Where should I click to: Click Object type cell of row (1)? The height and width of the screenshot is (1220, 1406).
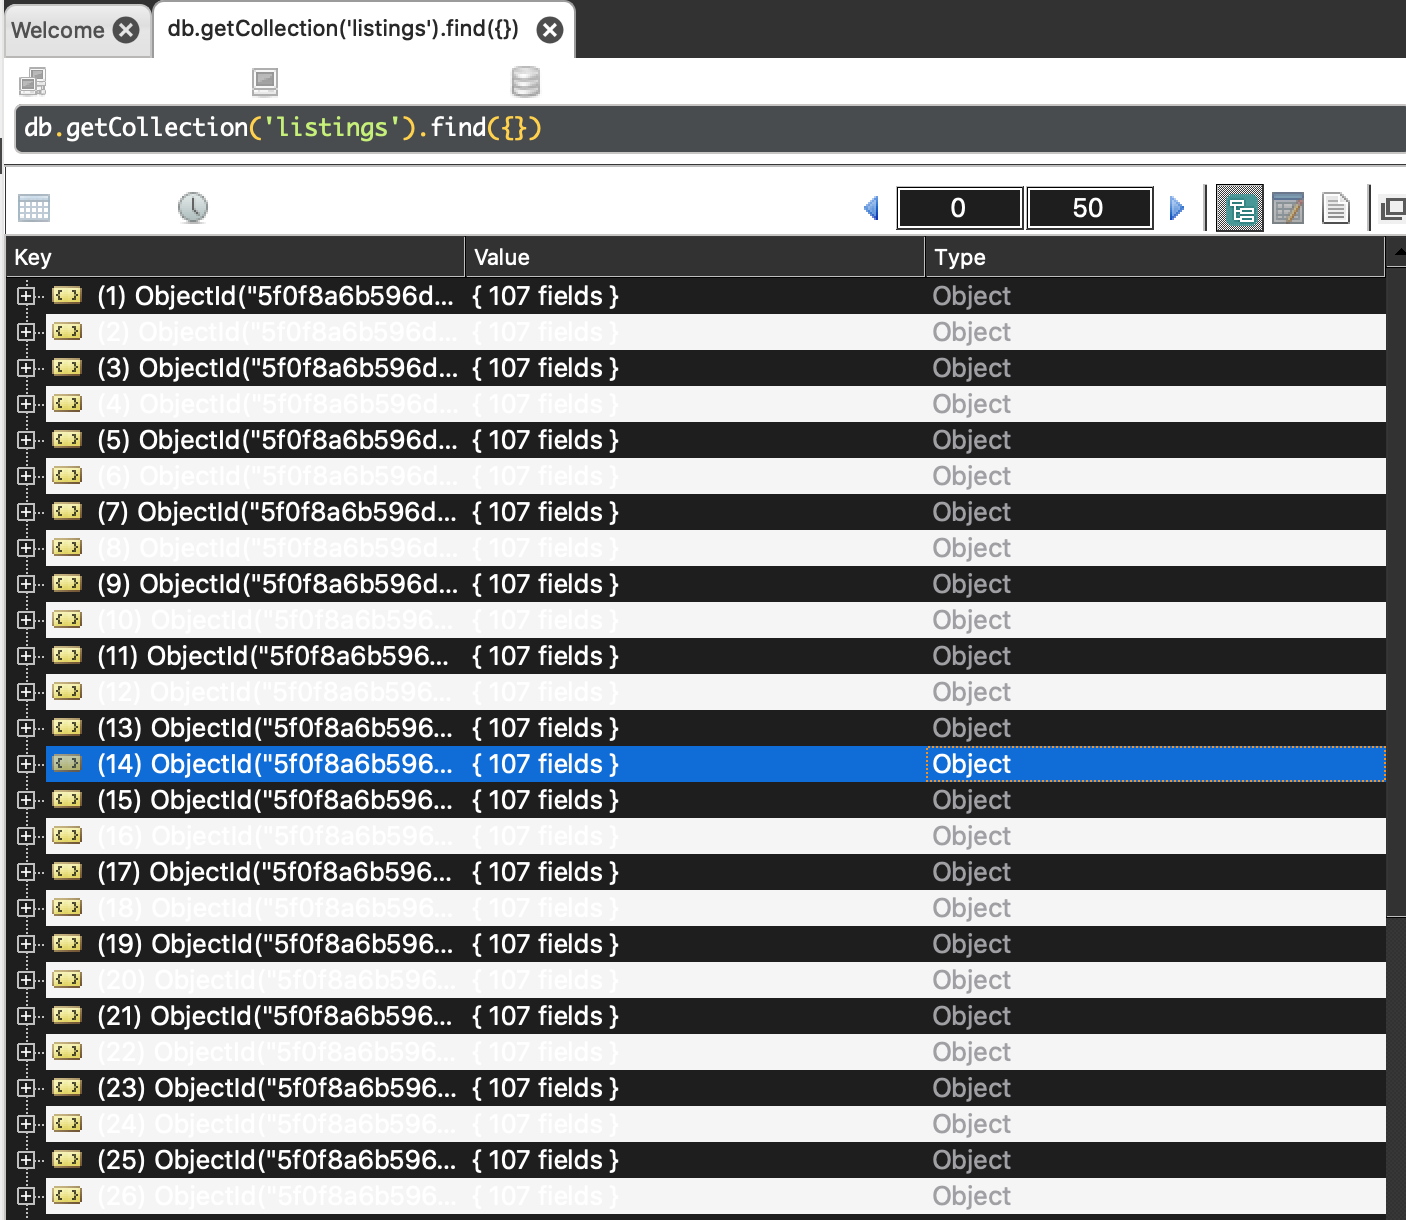pyautogui.click(x=1155, y=296)
